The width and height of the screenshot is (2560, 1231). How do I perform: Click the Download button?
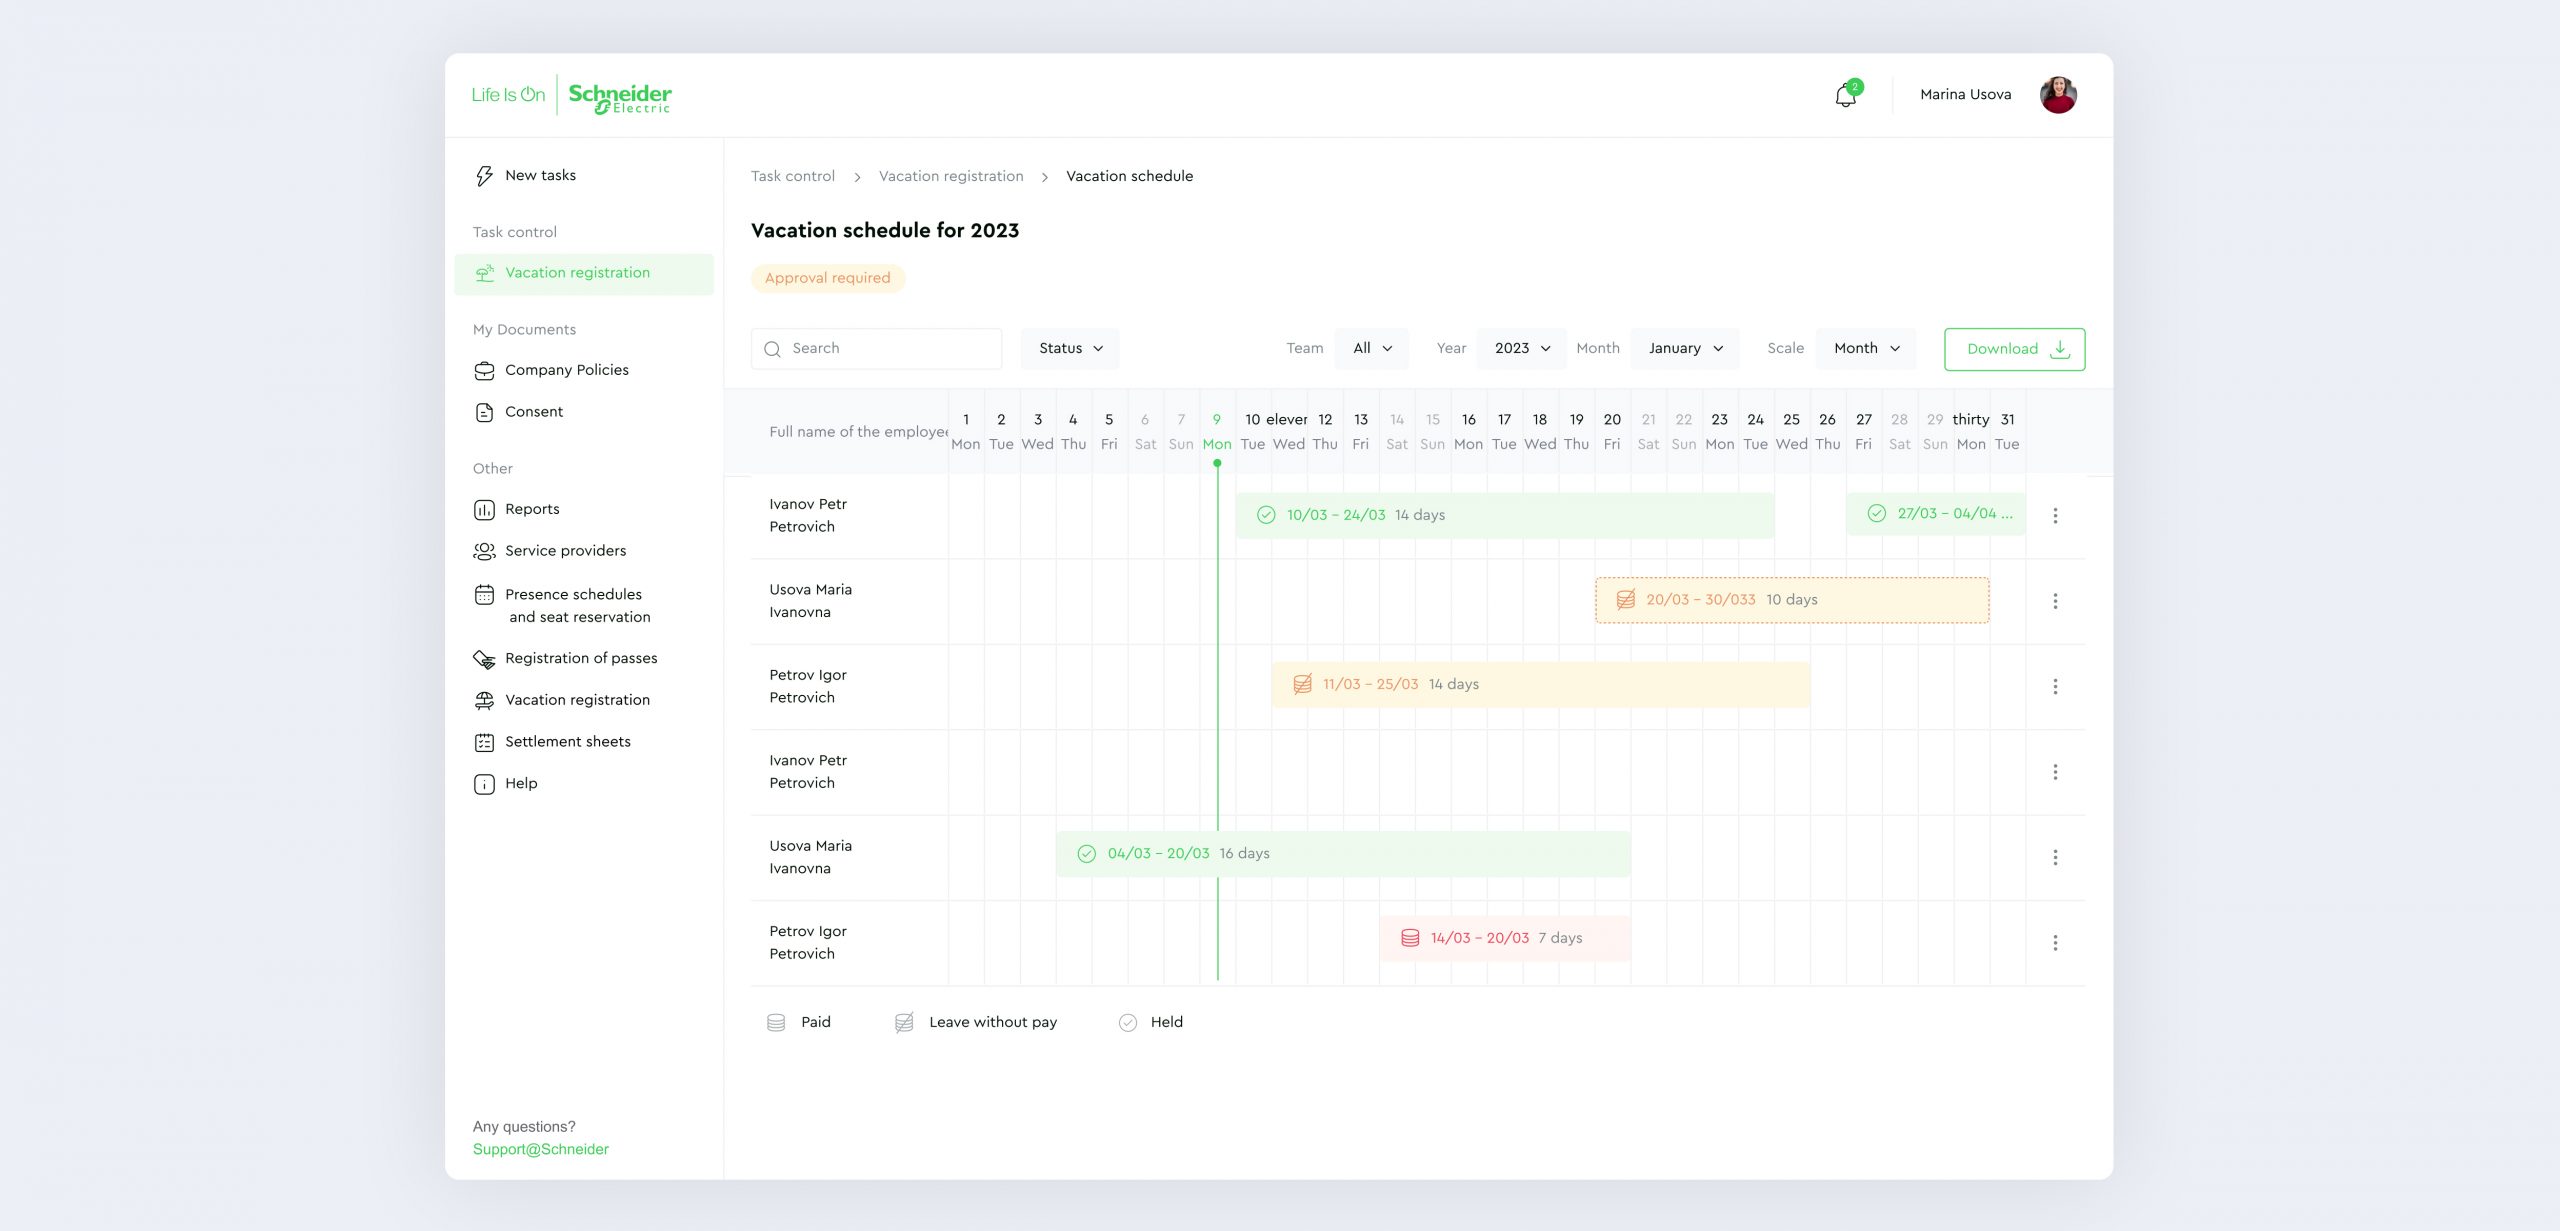pyautogui.click(x=2014, y=349)
